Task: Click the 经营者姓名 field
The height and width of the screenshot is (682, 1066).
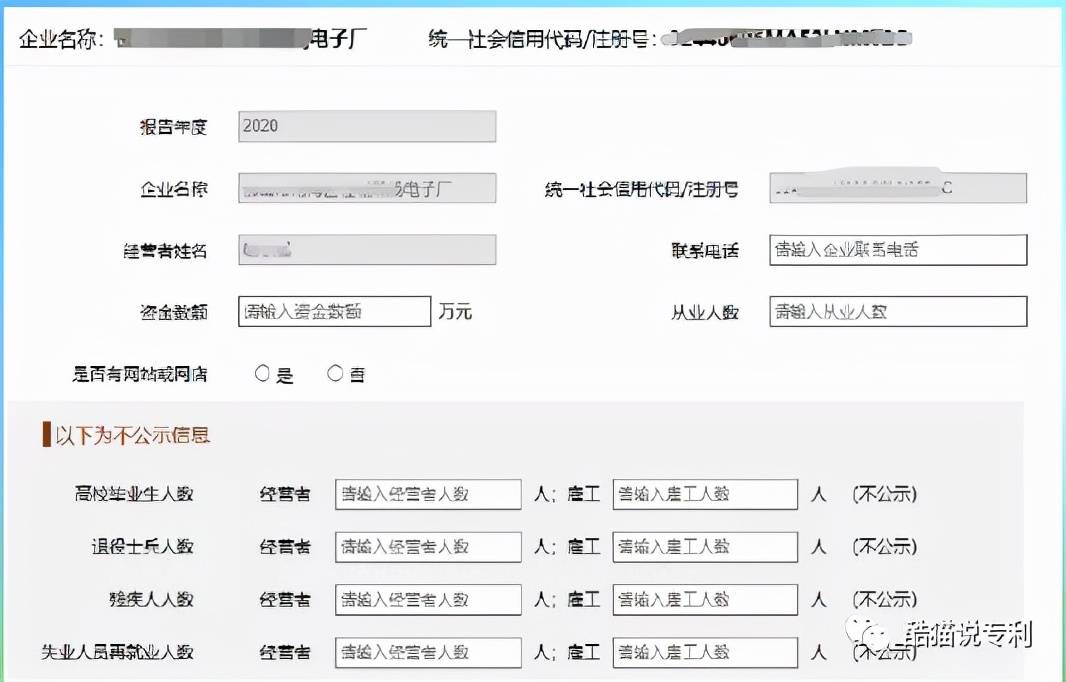Action: [366, 250]
